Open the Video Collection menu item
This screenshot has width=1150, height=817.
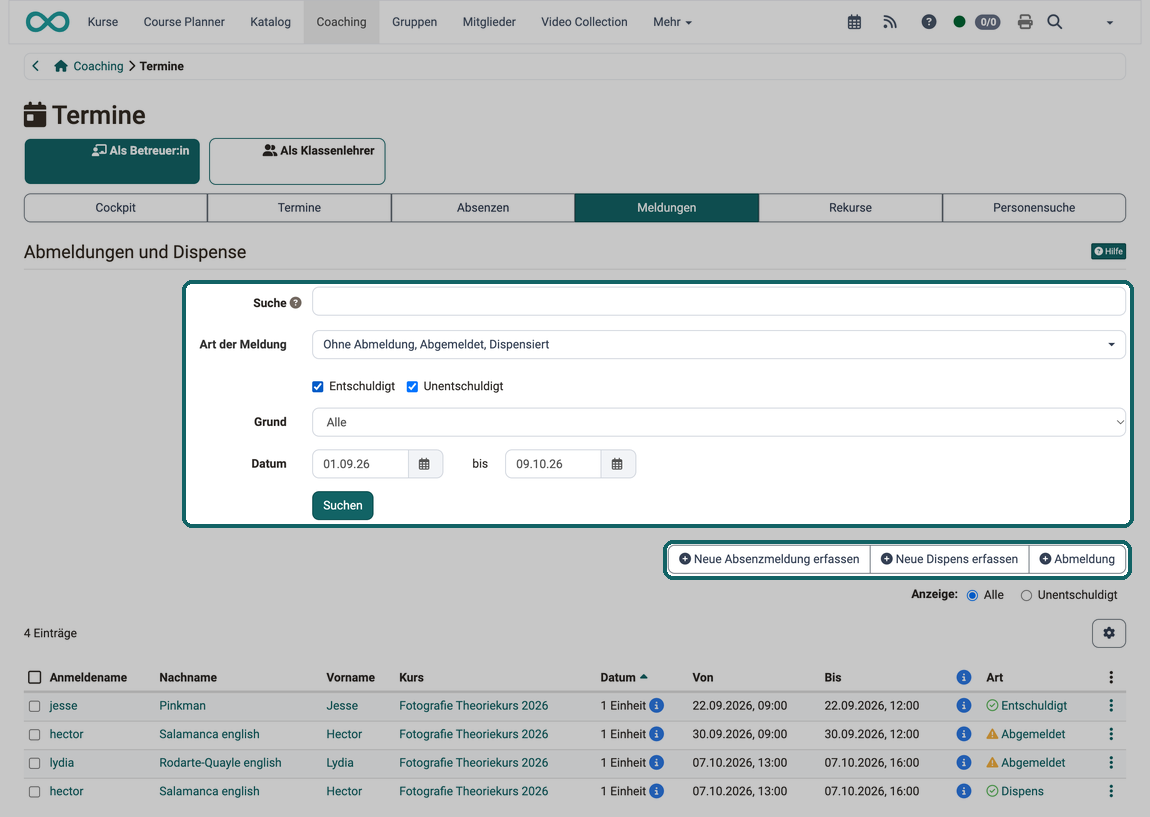tap(585, 22)
